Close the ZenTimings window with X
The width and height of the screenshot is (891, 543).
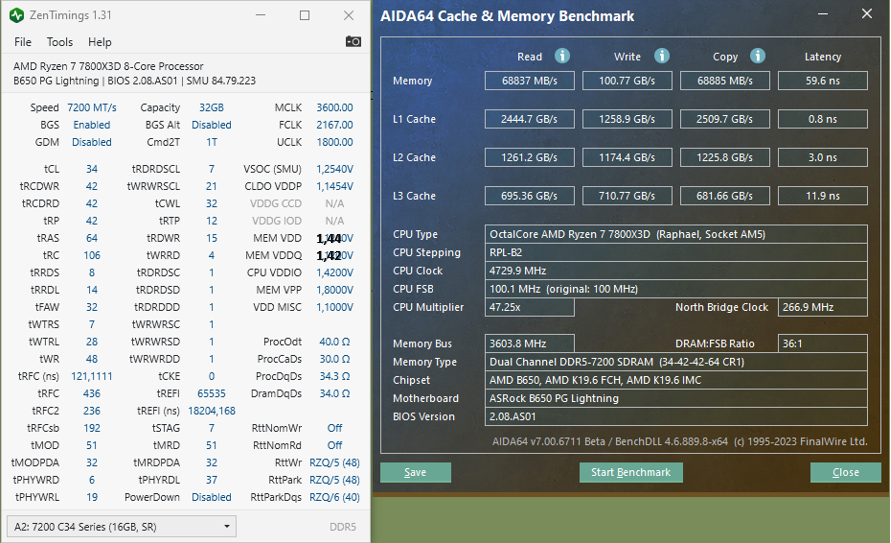pyautogui.click(x=349, y=15)
